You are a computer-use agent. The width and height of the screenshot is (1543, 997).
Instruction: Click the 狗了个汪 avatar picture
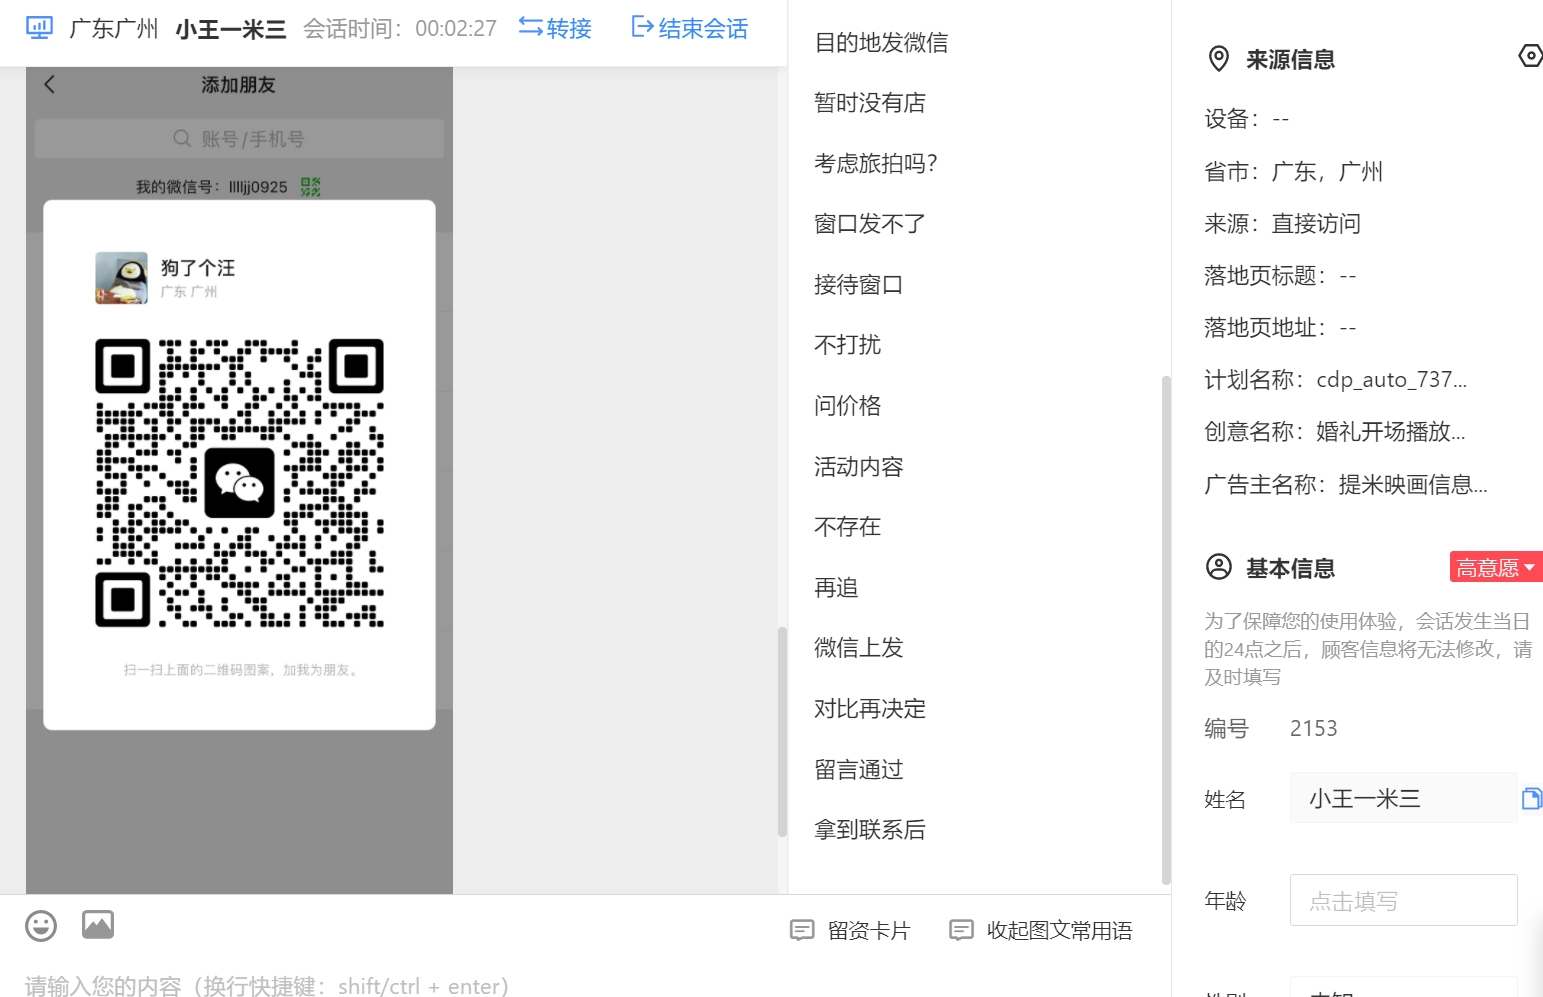pyautogui.click(x=121, y=278)
